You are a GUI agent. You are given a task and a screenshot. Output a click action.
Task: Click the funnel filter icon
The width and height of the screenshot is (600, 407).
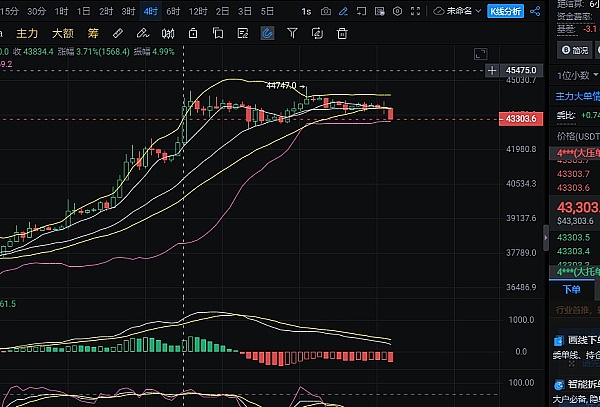(x=292, y=32)
